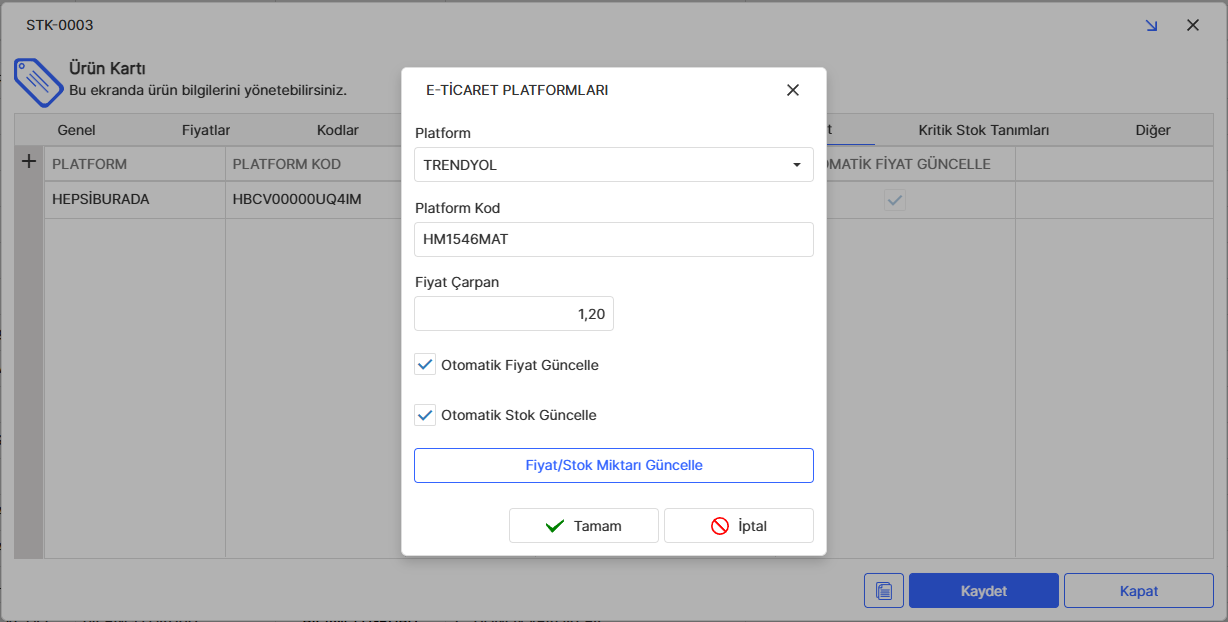1228x622 pixels.
Task: Open the Diğer tab
Action: pos(1152,130)
